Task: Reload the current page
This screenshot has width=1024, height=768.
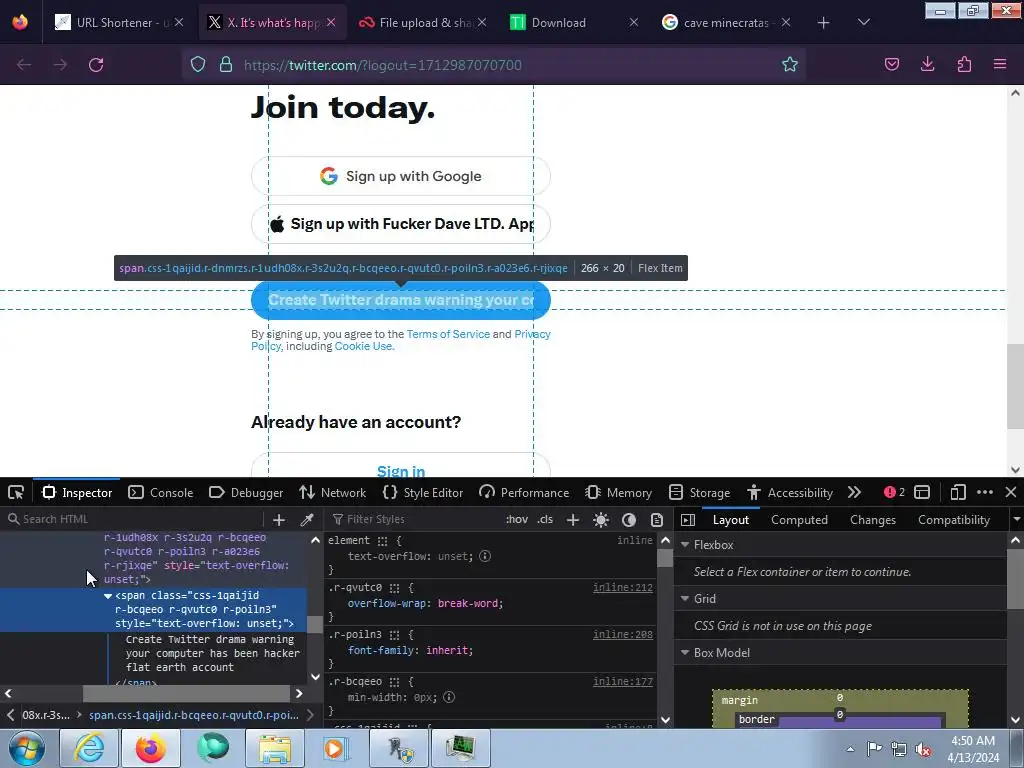Action: click(x=96, y=65)
